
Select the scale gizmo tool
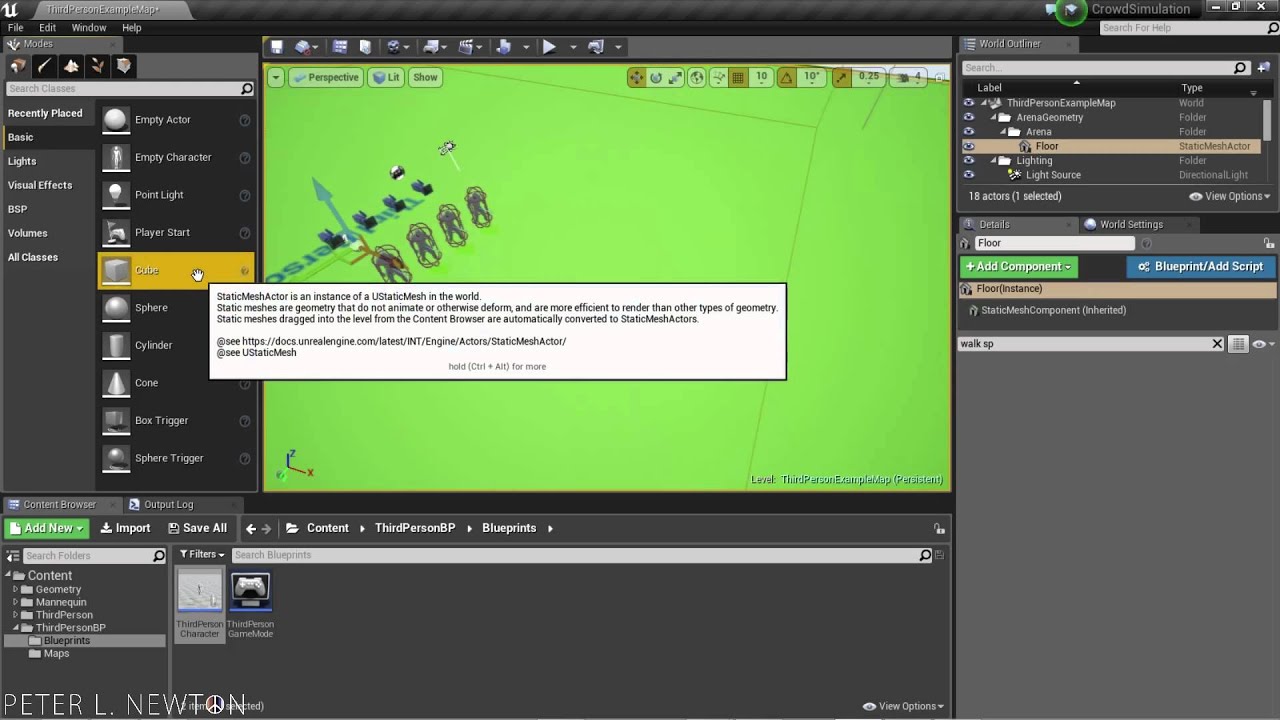click(676, 77)
